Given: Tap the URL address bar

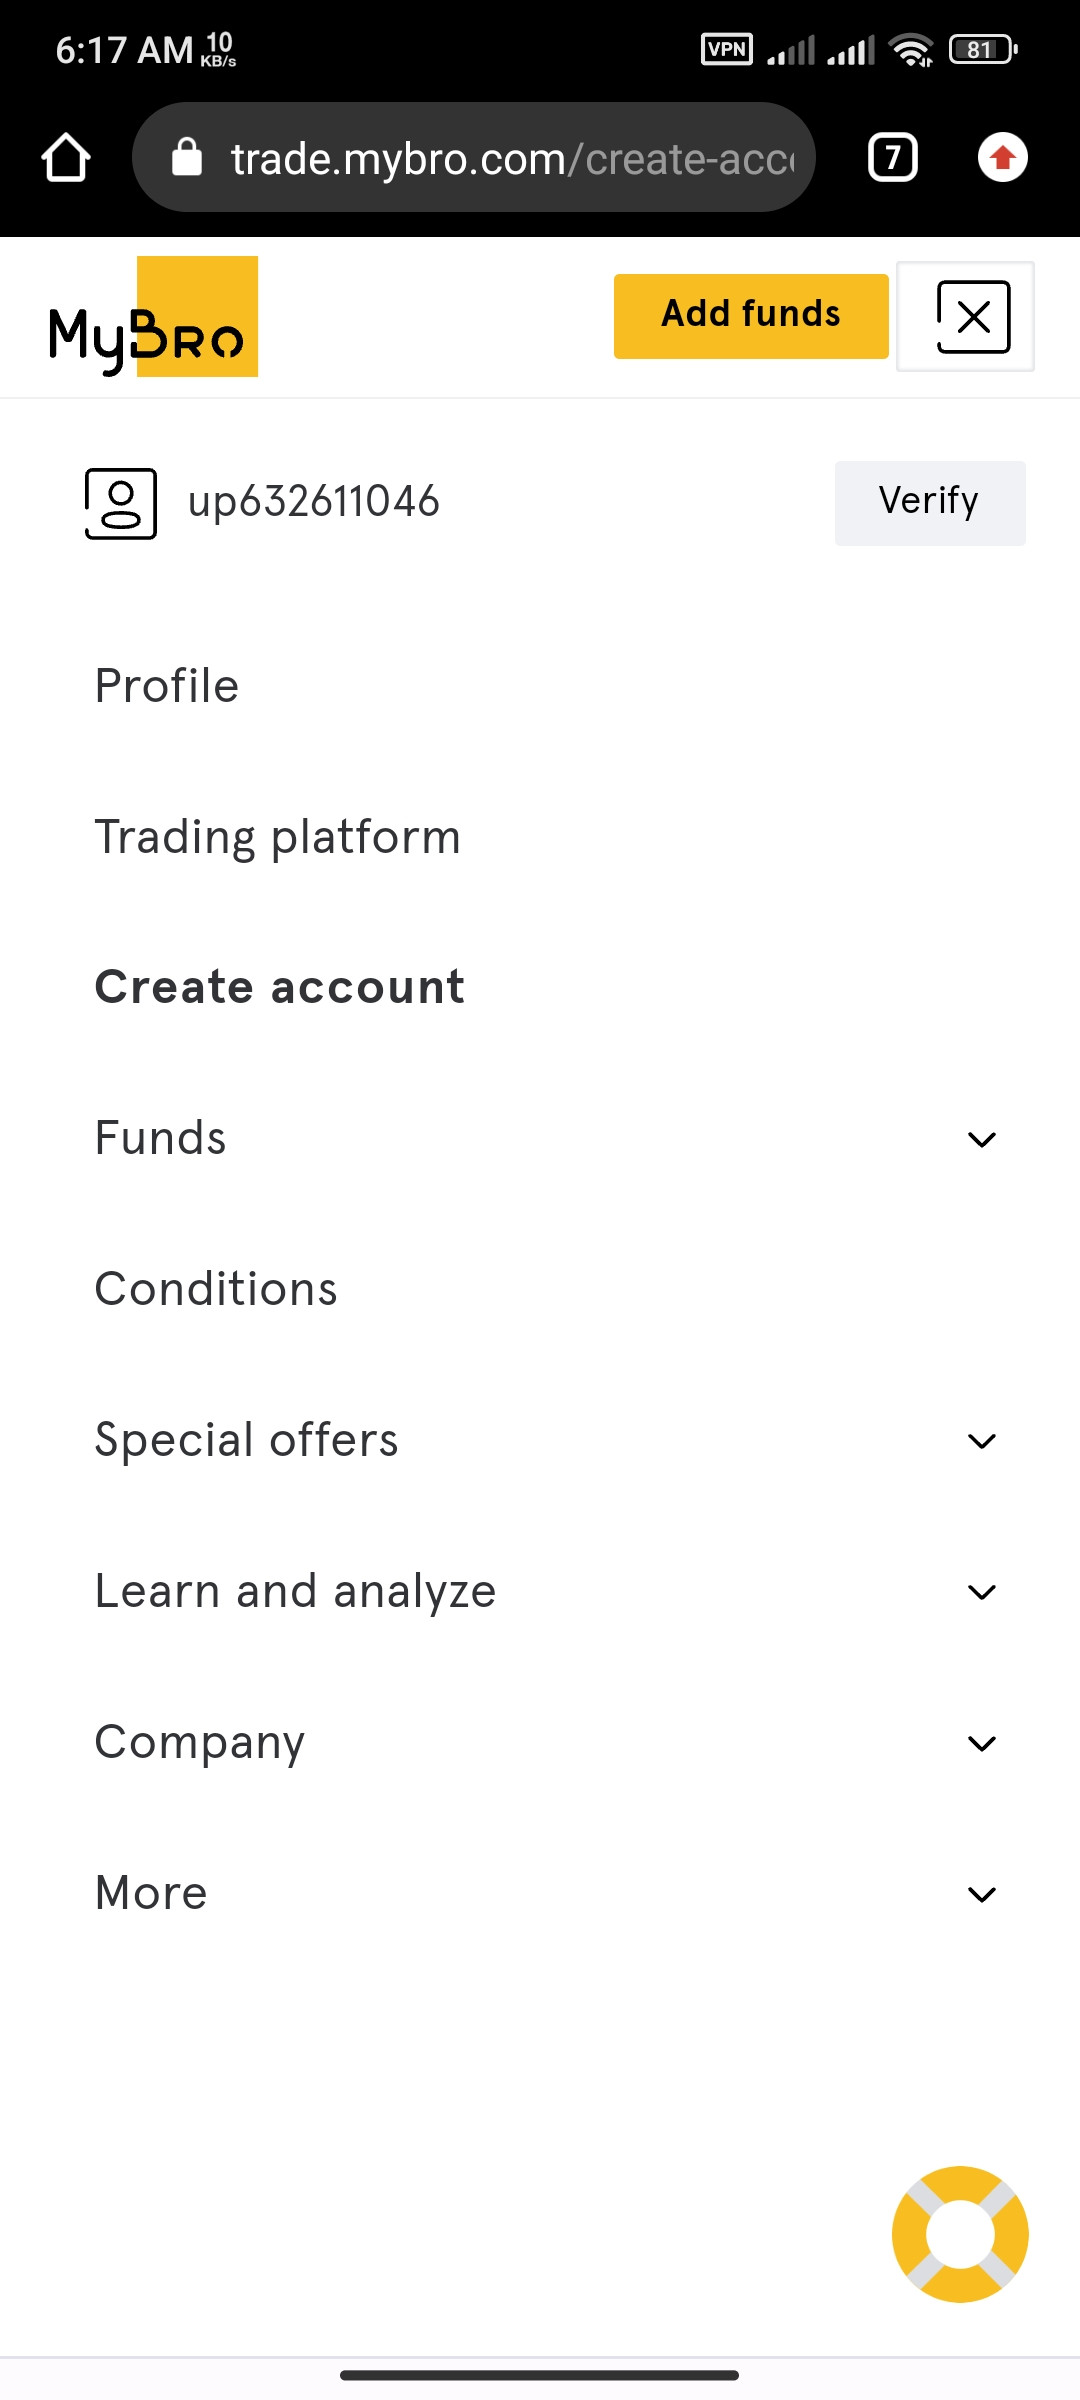Looking at the screenshot, I should coord(510,158).
